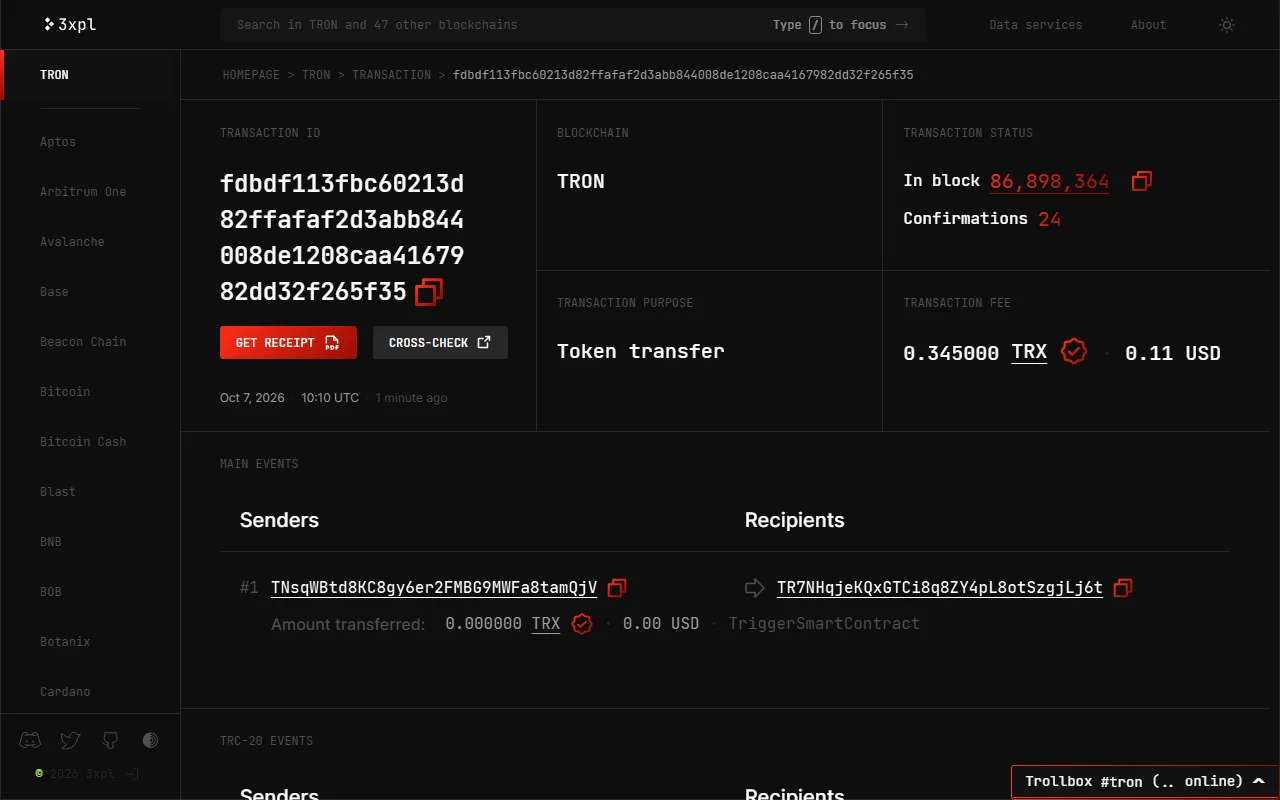Image resolution: width=1280 pixels, height=800 pixels.
Task: Click verified badge beside the fee TRX
Action: click(x=1074, y=352)
